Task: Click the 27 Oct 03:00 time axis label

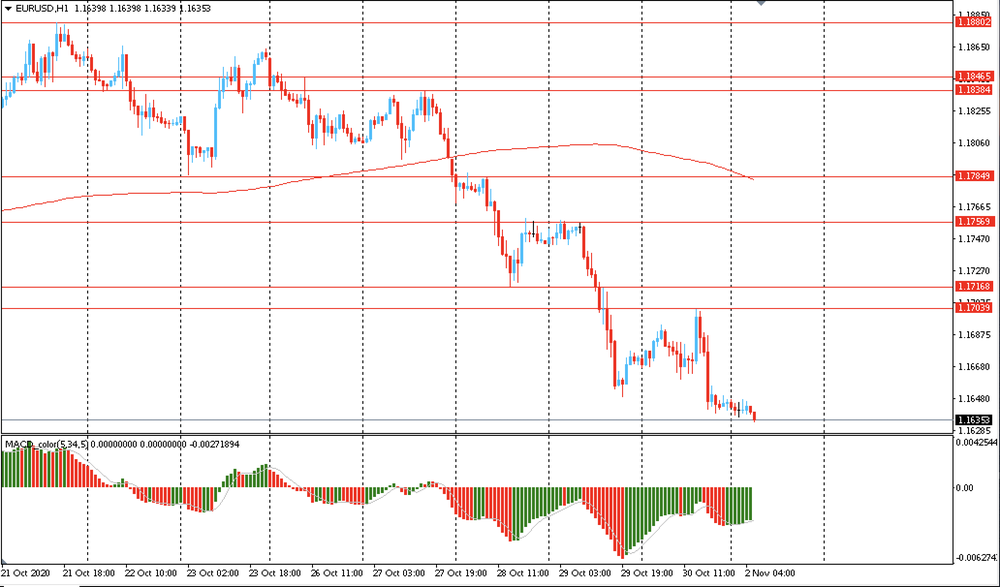Action: tap(399, 573)
